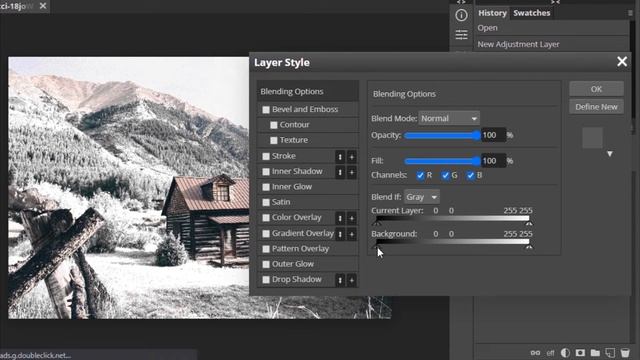Viewport: 640px width, 360px height.
Task: Click the Define New button
Action: click(x=596, y=107)
